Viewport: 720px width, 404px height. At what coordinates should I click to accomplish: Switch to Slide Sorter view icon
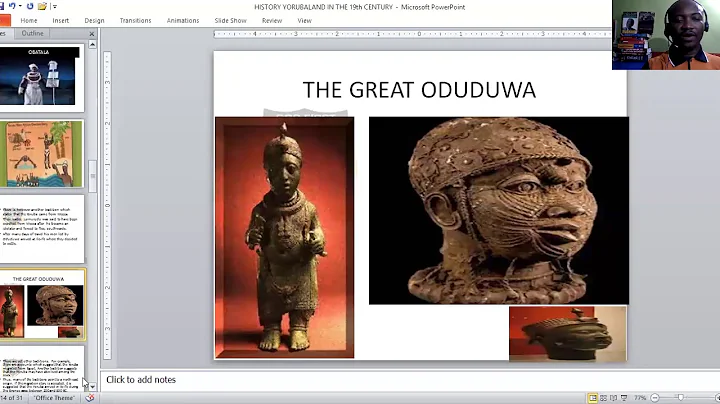[x=603, y=398]
